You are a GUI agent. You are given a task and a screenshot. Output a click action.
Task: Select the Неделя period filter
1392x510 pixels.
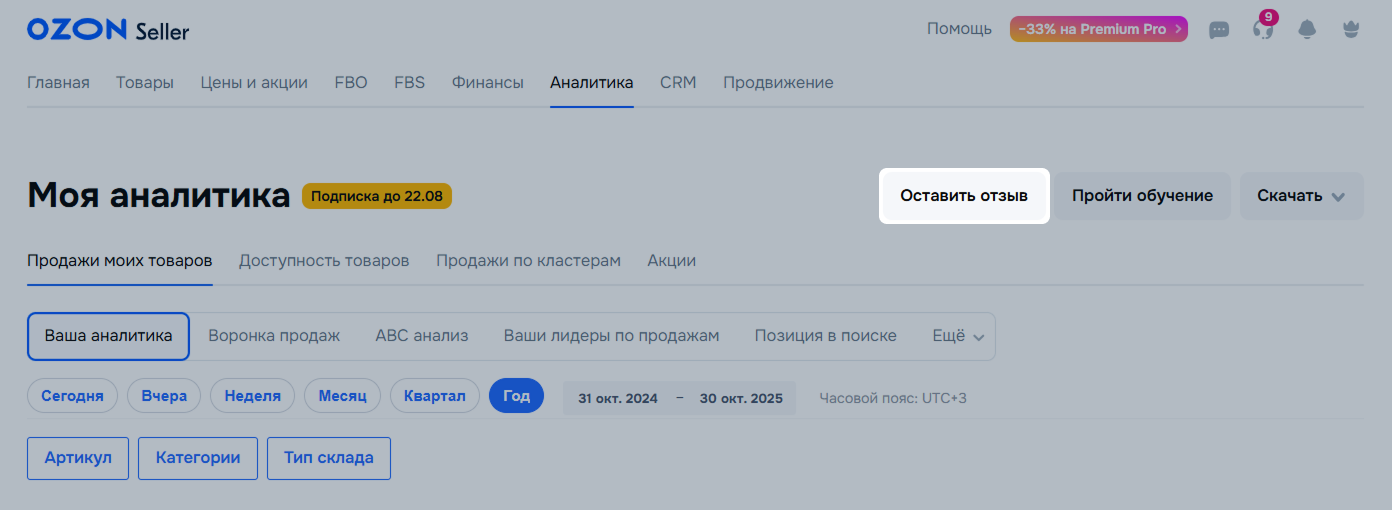(252, 396)
